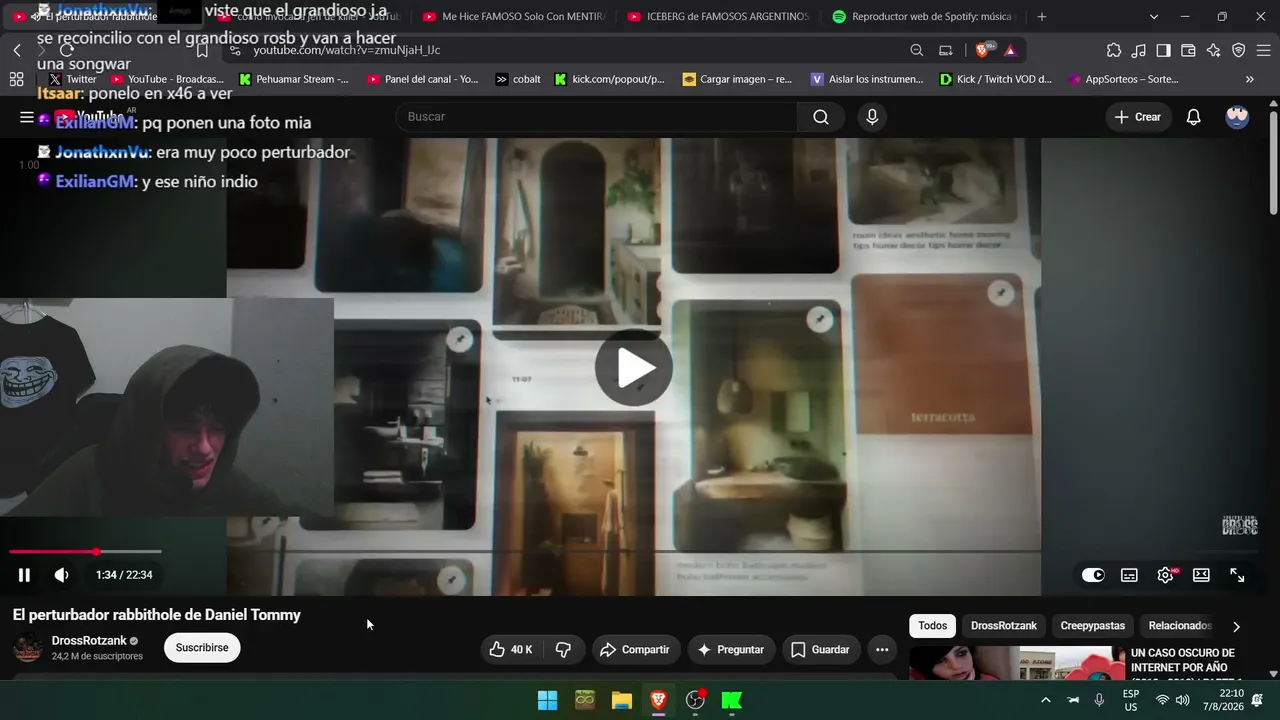Open the Windows Start menu

tap(547, 701)
